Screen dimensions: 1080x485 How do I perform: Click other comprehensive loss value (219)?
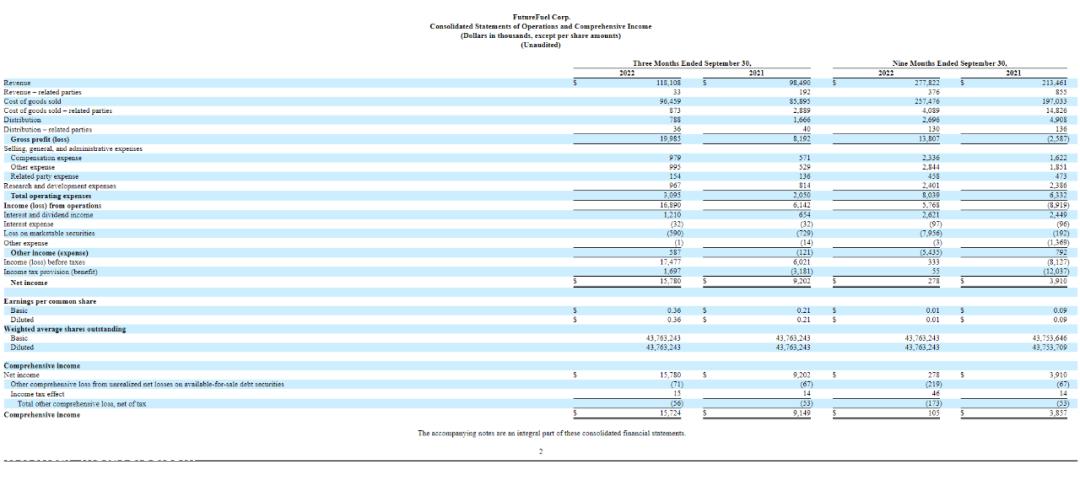click(933, 384)
